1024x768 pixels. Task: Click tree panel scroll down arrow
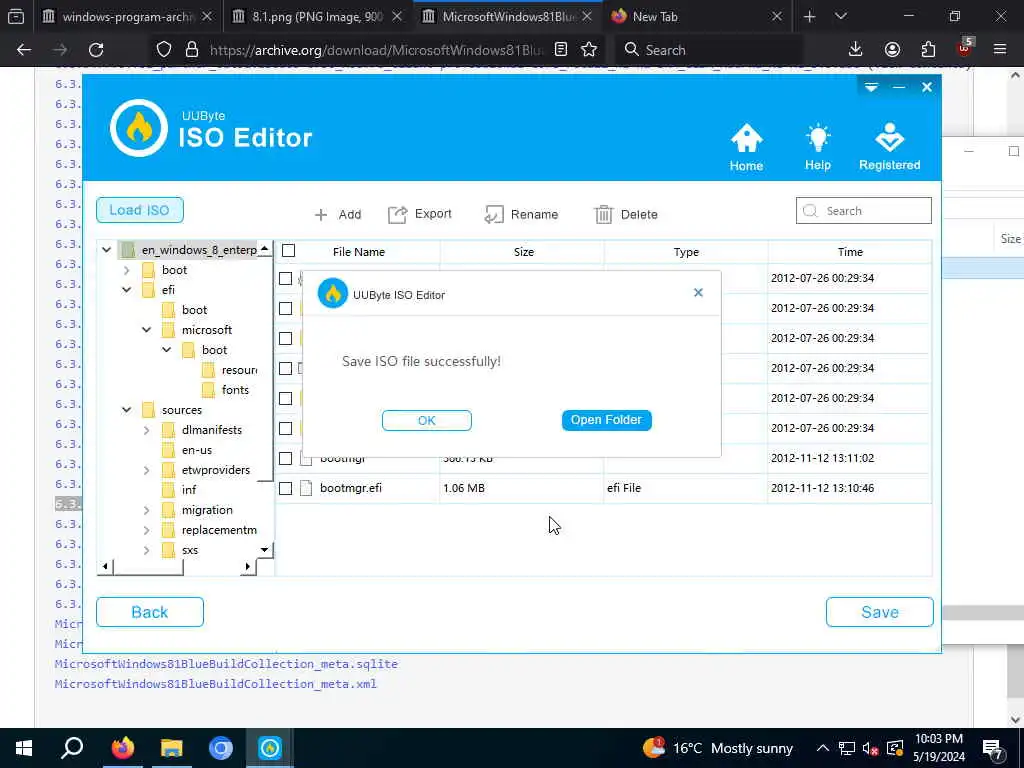pyautogui.click(x=264, y=550)
